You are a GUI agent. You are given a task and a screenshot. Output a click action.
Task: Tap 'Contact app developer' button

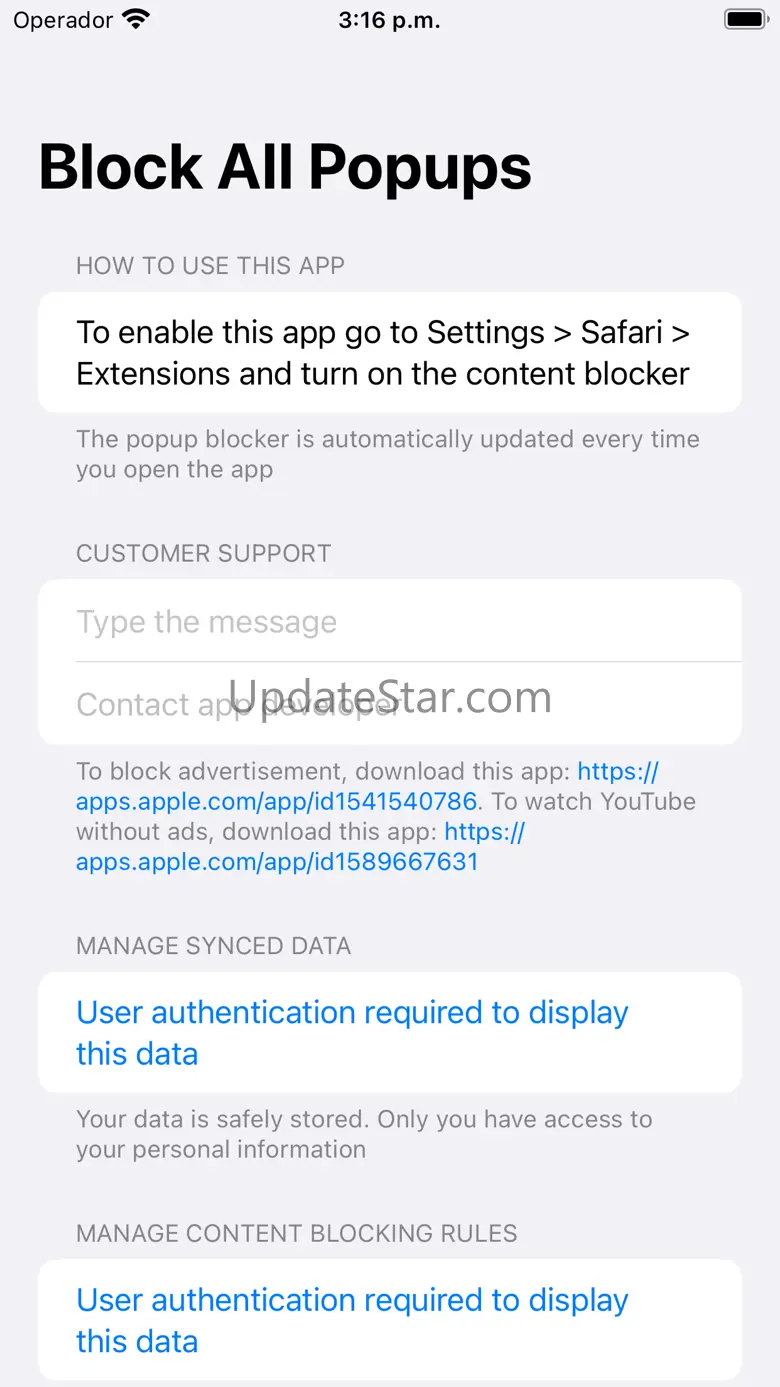coord(390,703)
